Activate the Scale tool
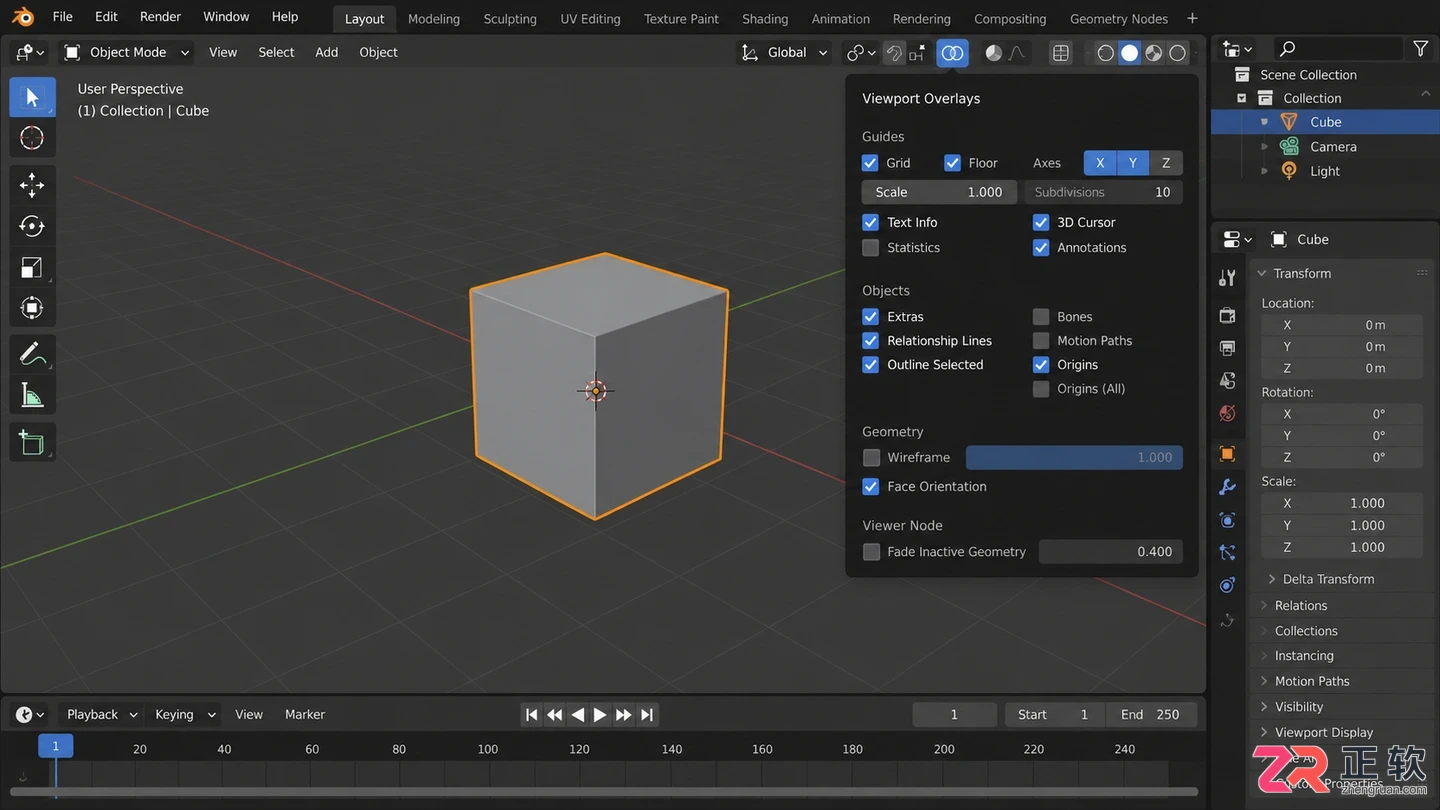This screenshot has width=1440, height=810. pyautogui.click(x=32, y=267)
